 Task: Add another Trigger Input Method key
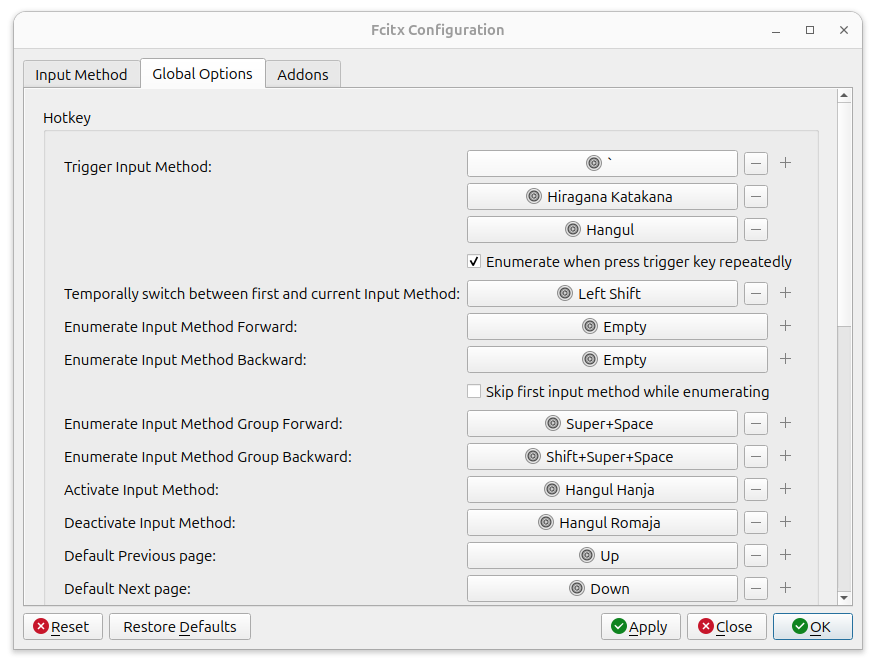(x=785, y=163)
